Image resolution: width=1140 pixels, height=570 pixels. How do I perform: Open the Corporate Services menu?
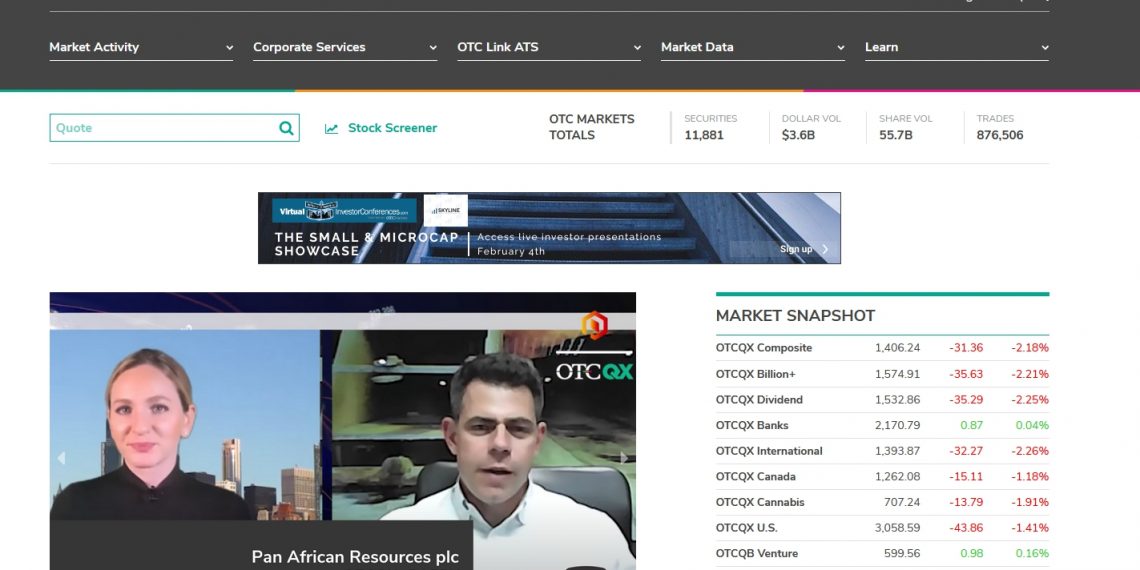coord(345,47)
